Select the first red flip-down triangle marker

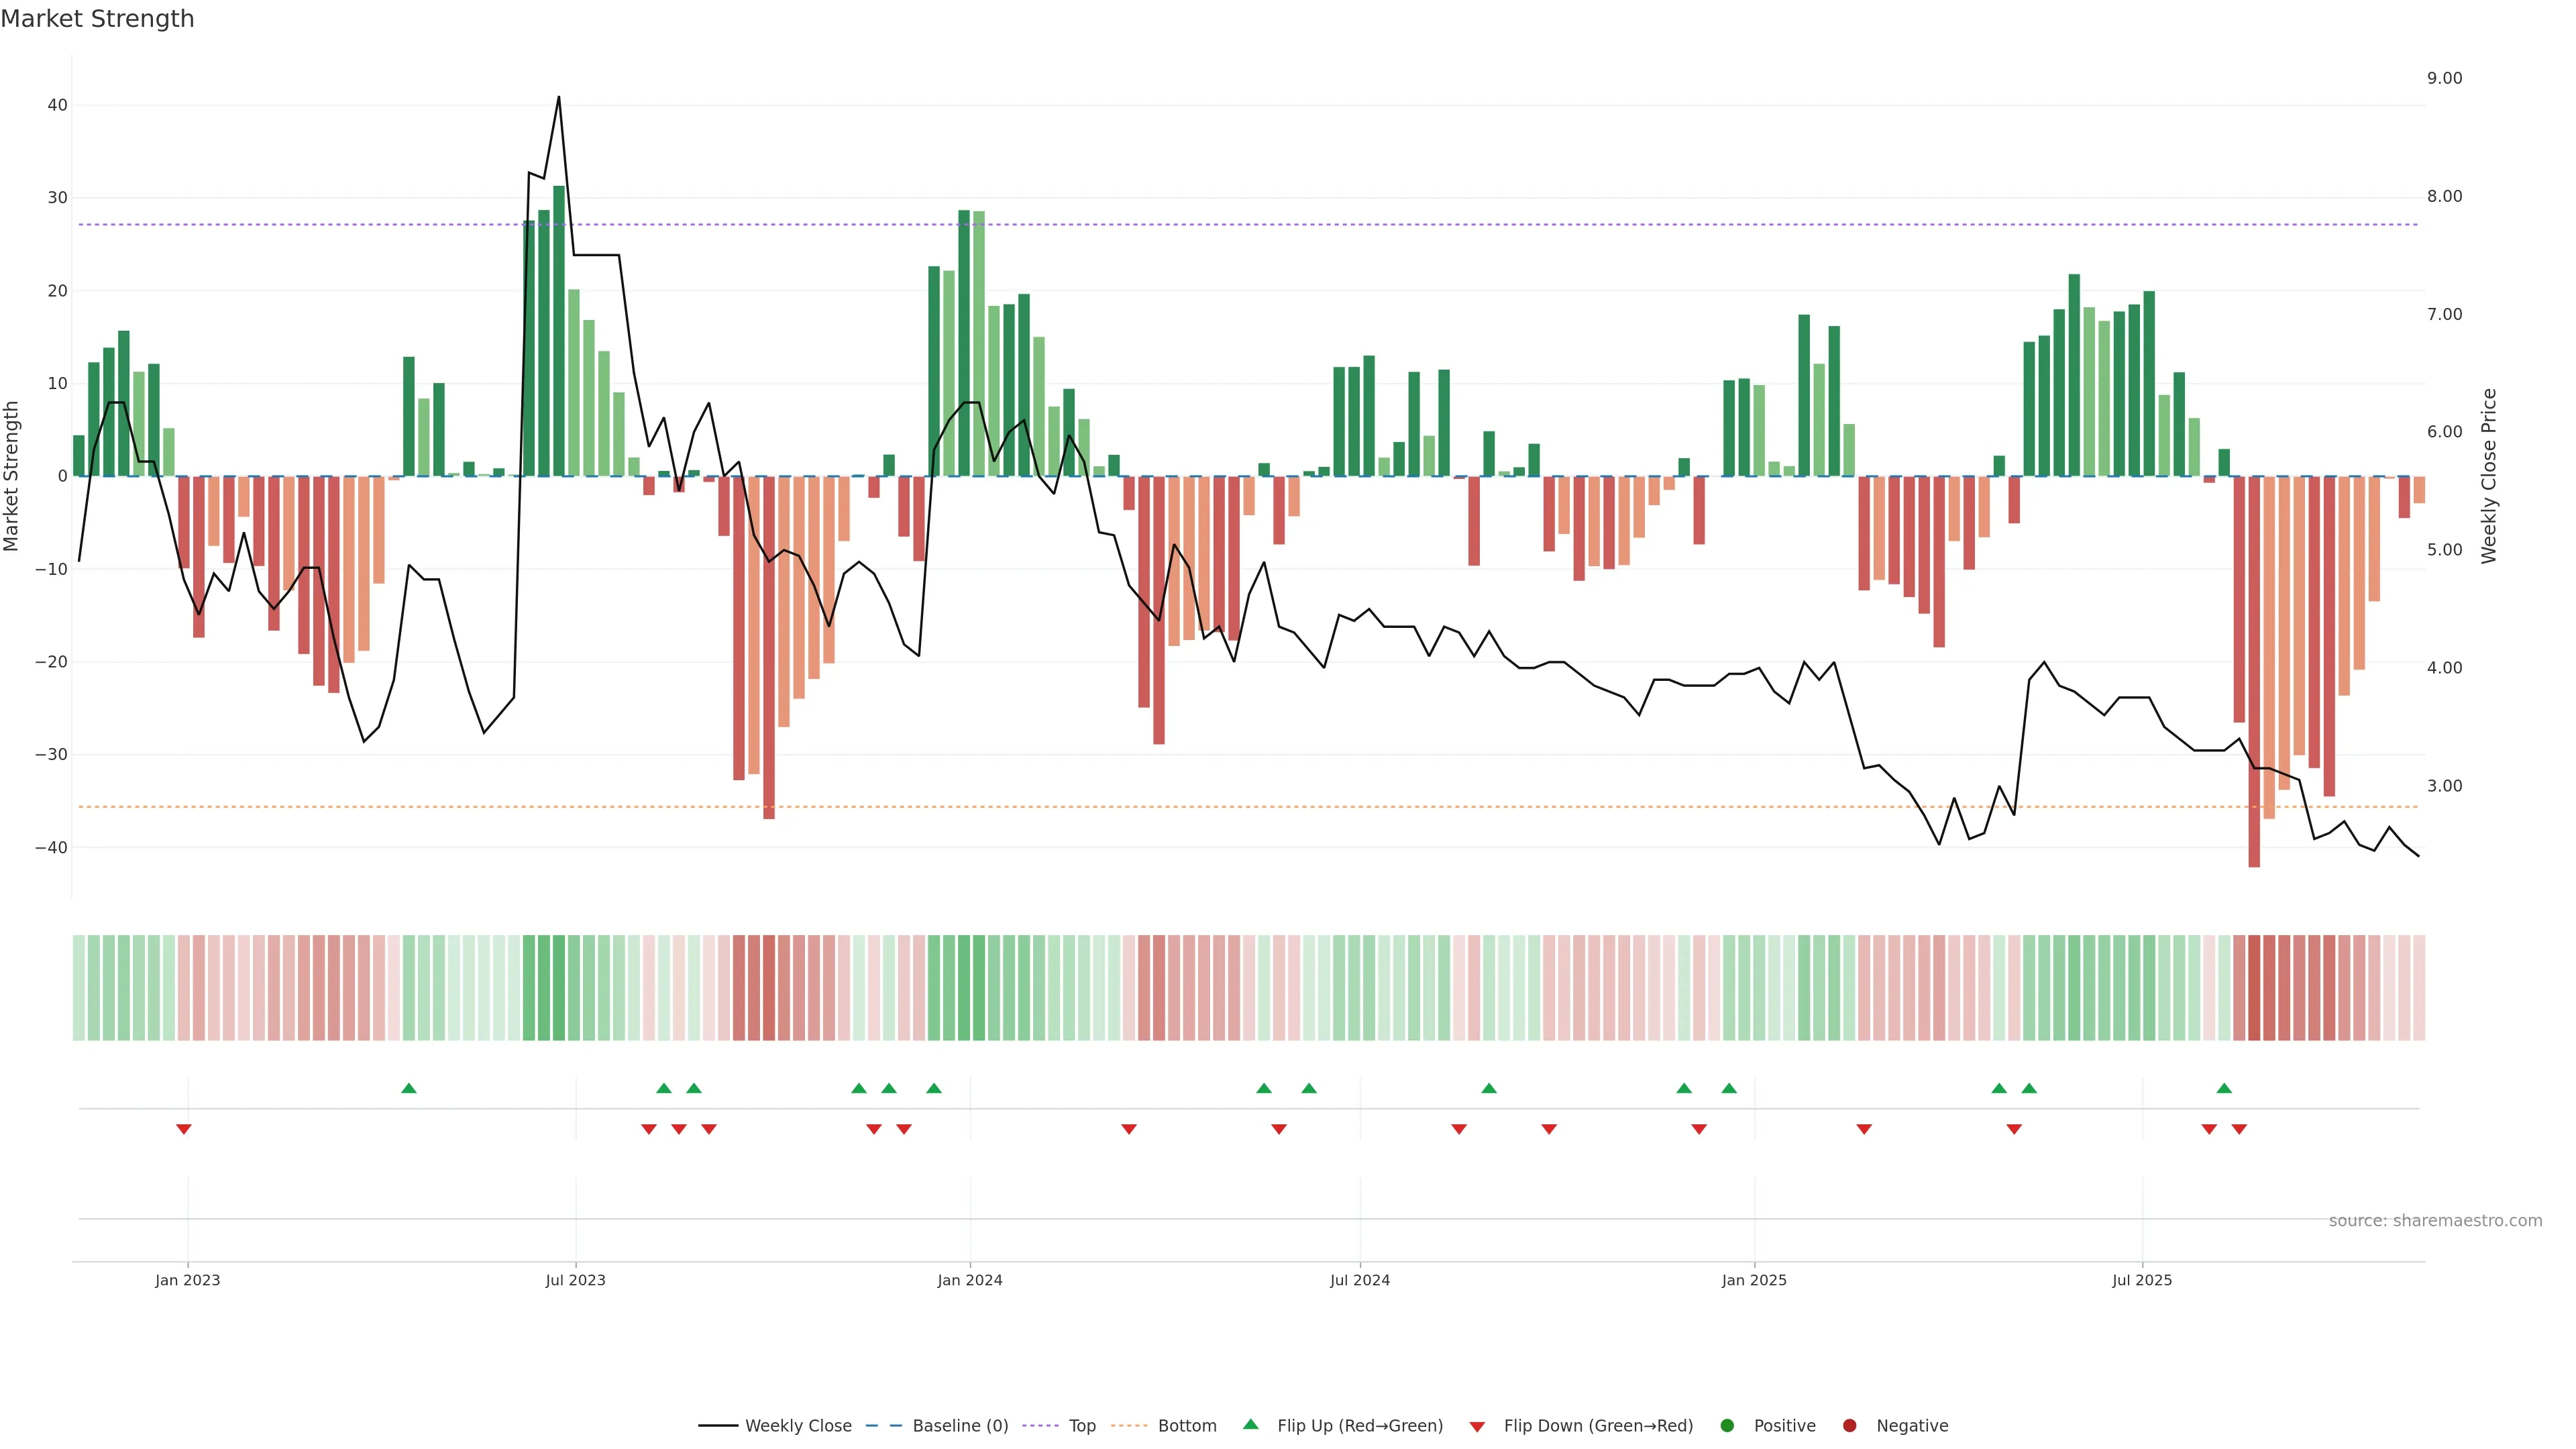click(184, 1129)
